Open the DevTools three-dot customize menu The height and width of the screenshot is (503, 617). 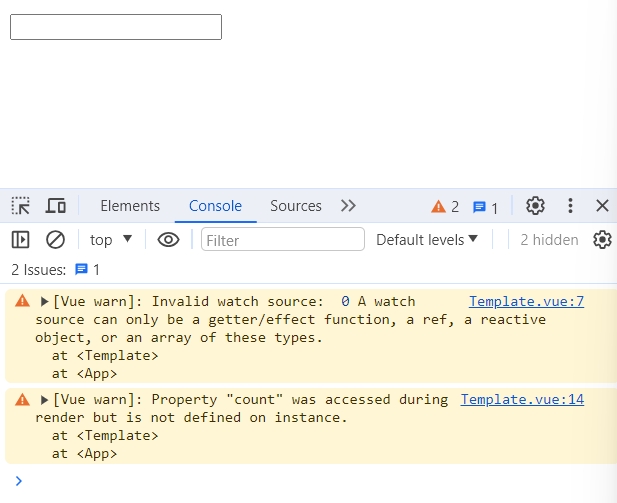click(x=570, y=205)
